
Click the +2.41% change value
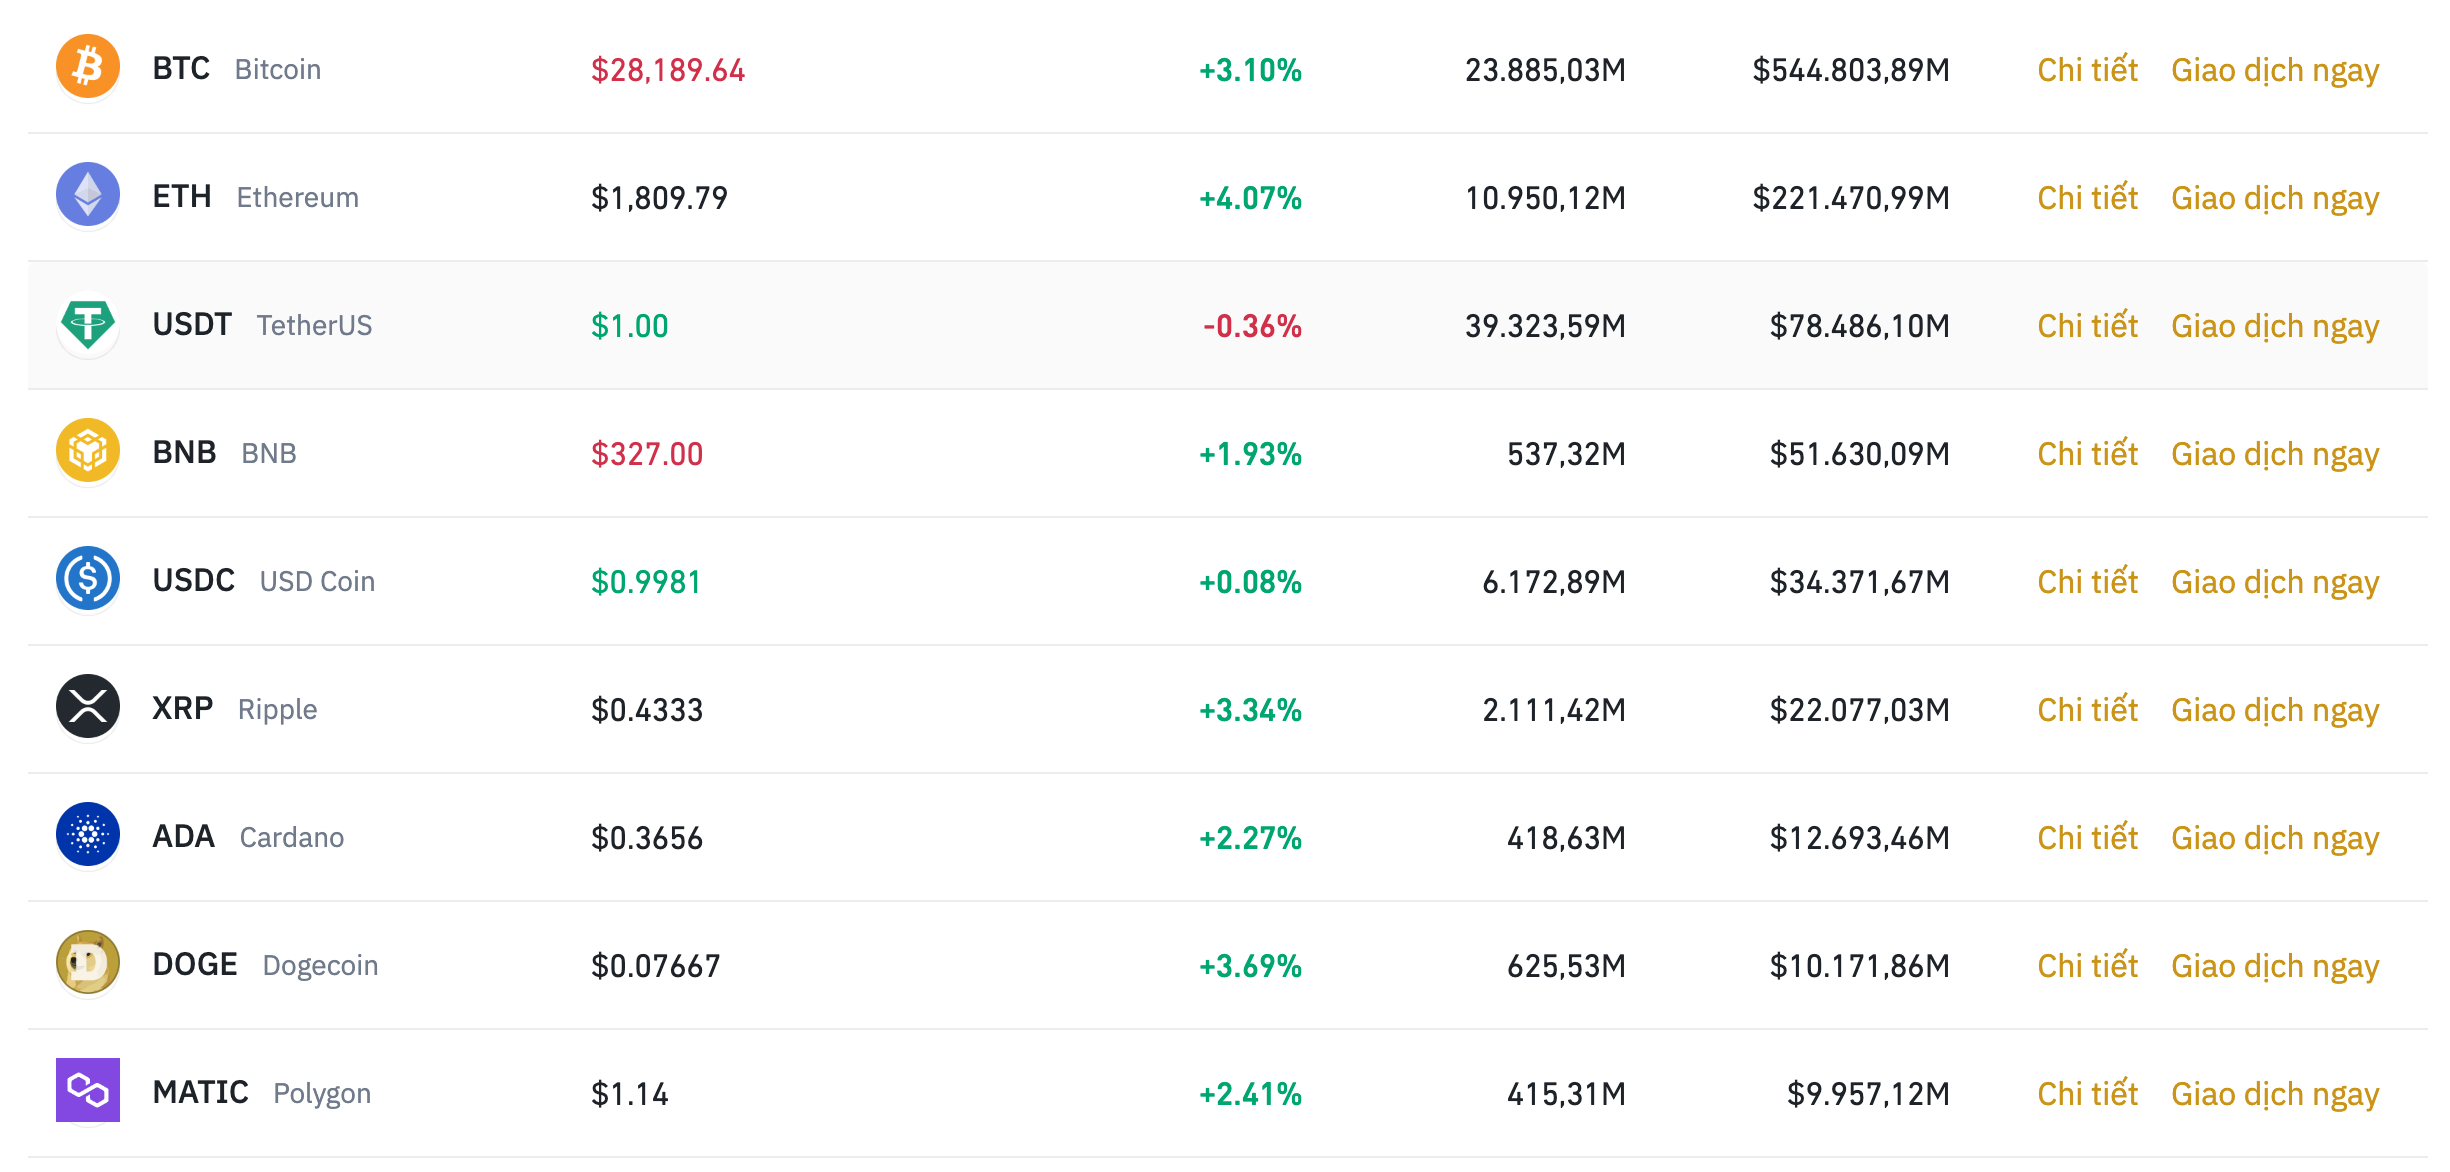click(x=1250, y=1094)
